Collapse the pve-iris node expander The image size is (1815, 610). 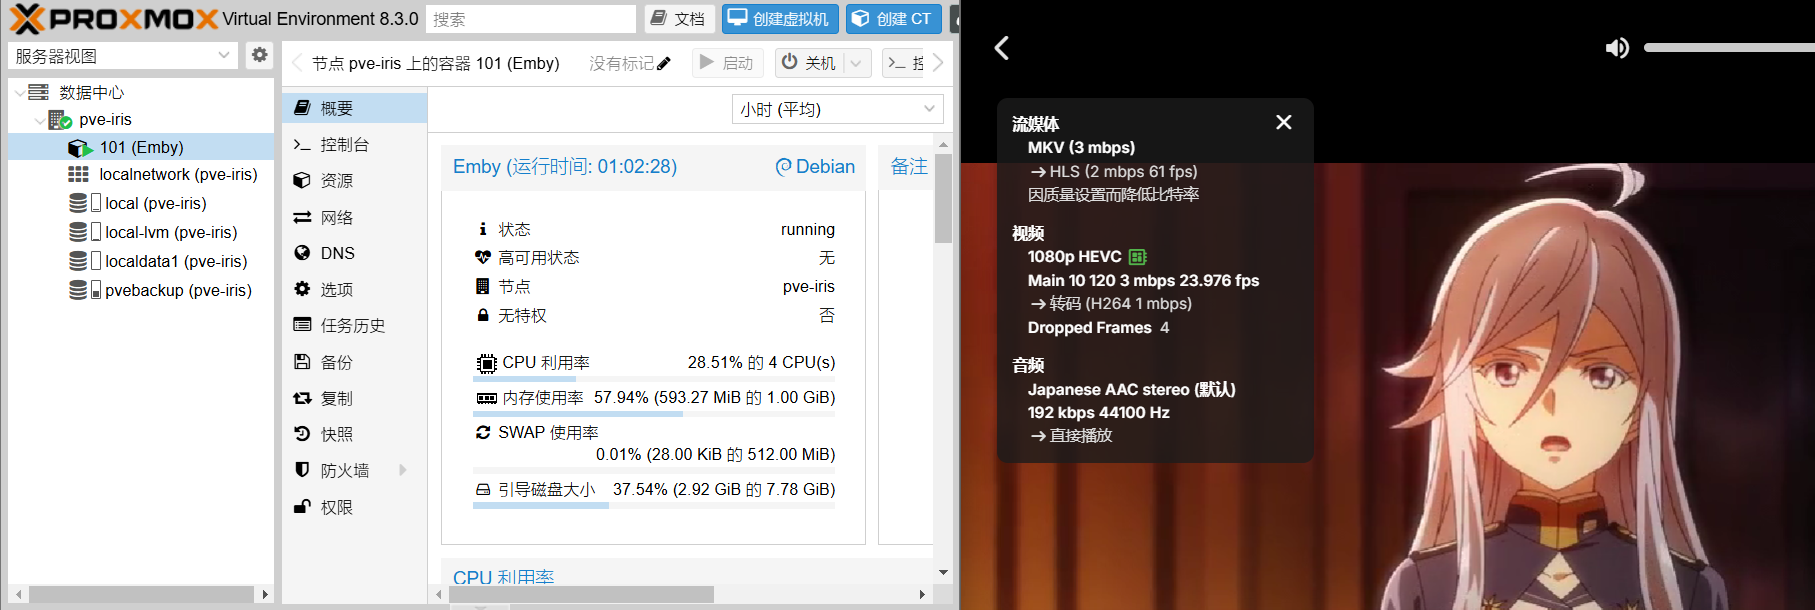(39, 120)
